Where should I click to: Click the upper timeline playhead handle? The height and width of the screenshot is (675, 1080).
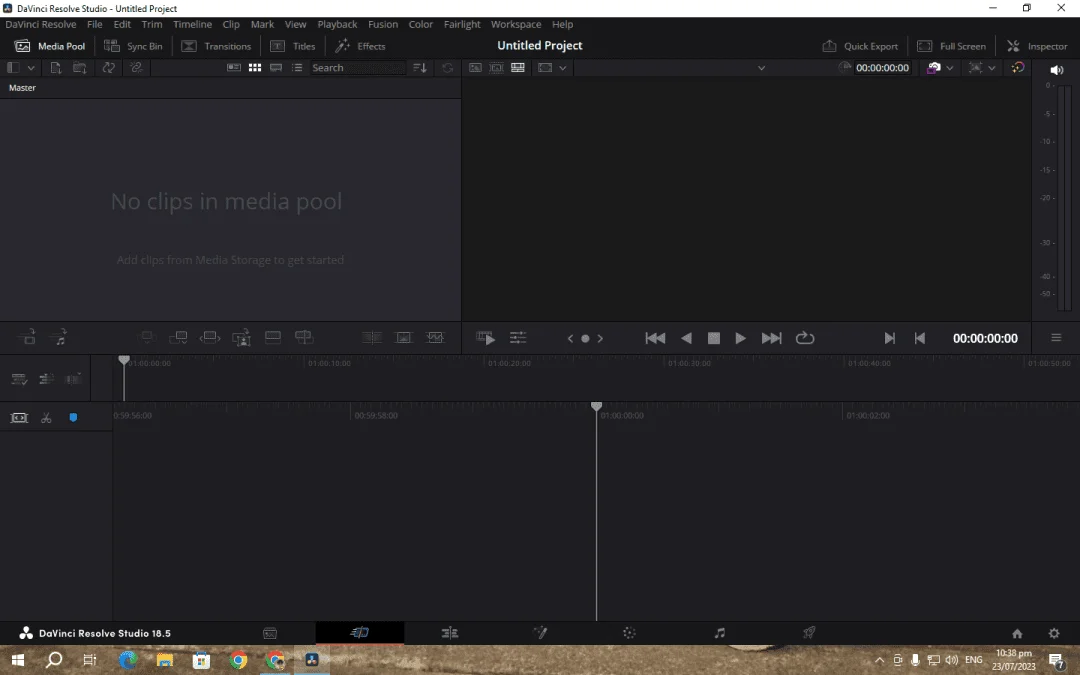[x=124, y=360]
